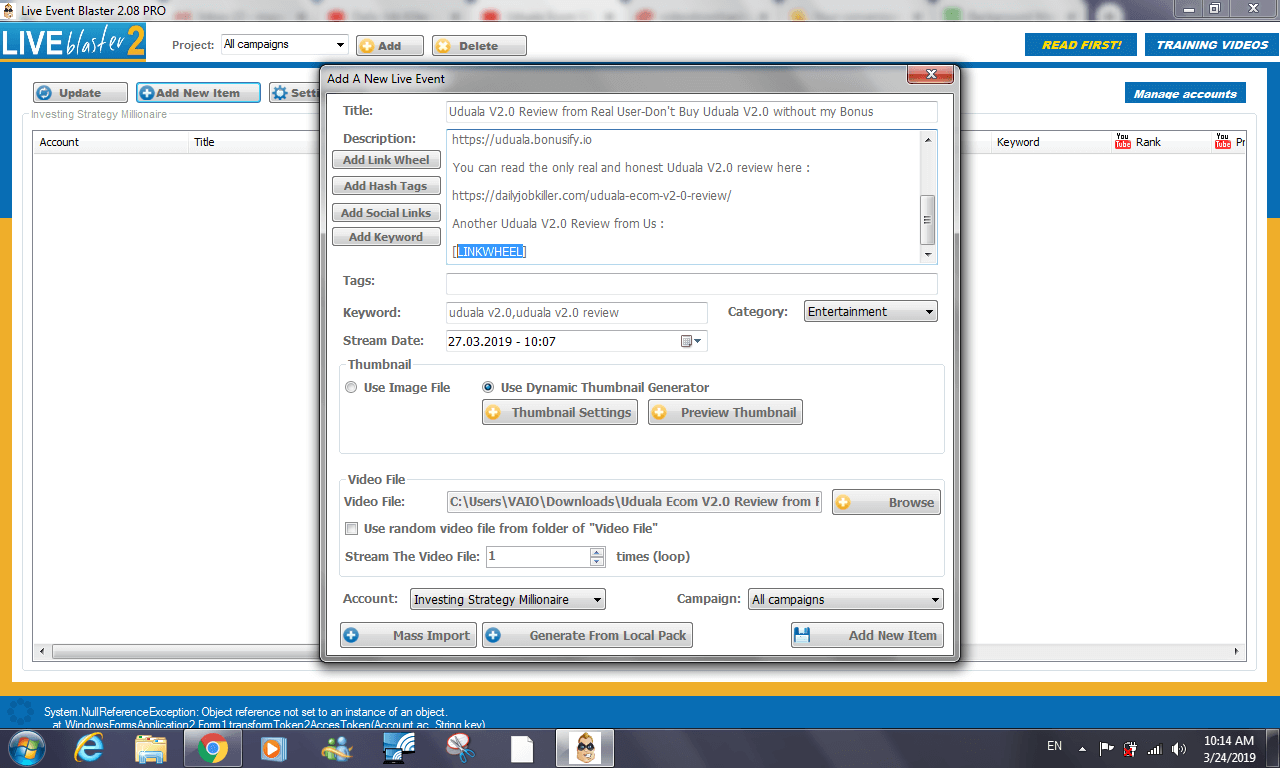Increase the stream loop count with up arrow
Screen dimensions: 1280x768
597,552
